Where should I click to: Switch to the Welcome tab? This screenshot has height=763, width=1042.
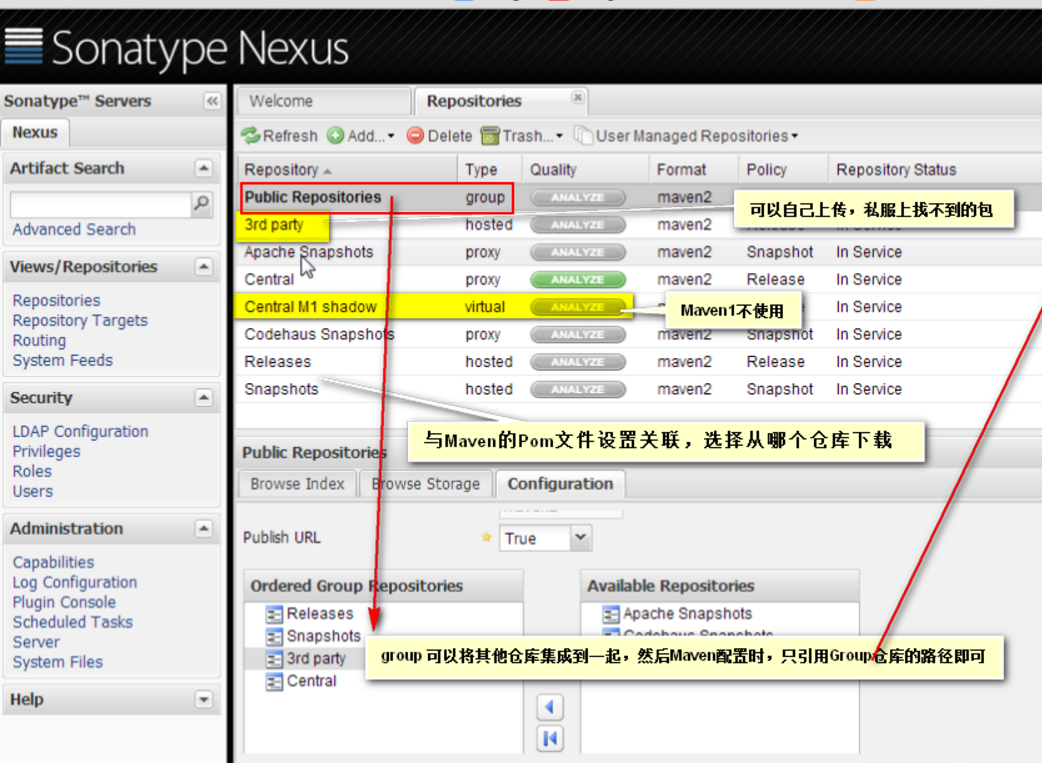281,101
